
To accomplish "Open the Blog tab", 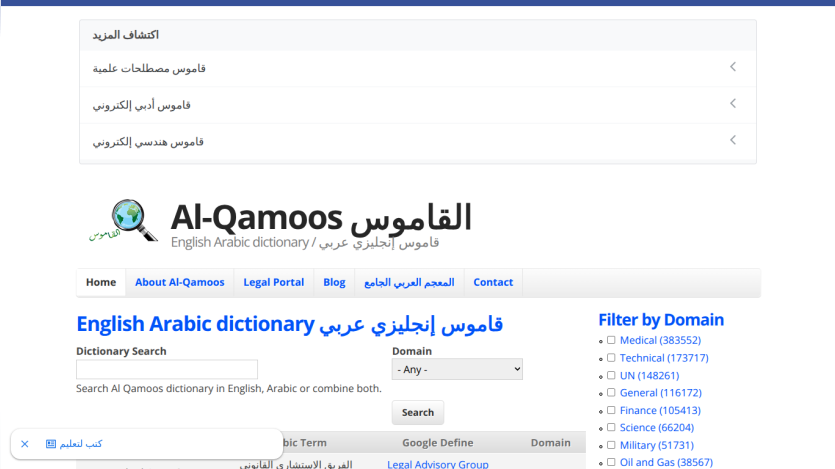I will 334,283.
